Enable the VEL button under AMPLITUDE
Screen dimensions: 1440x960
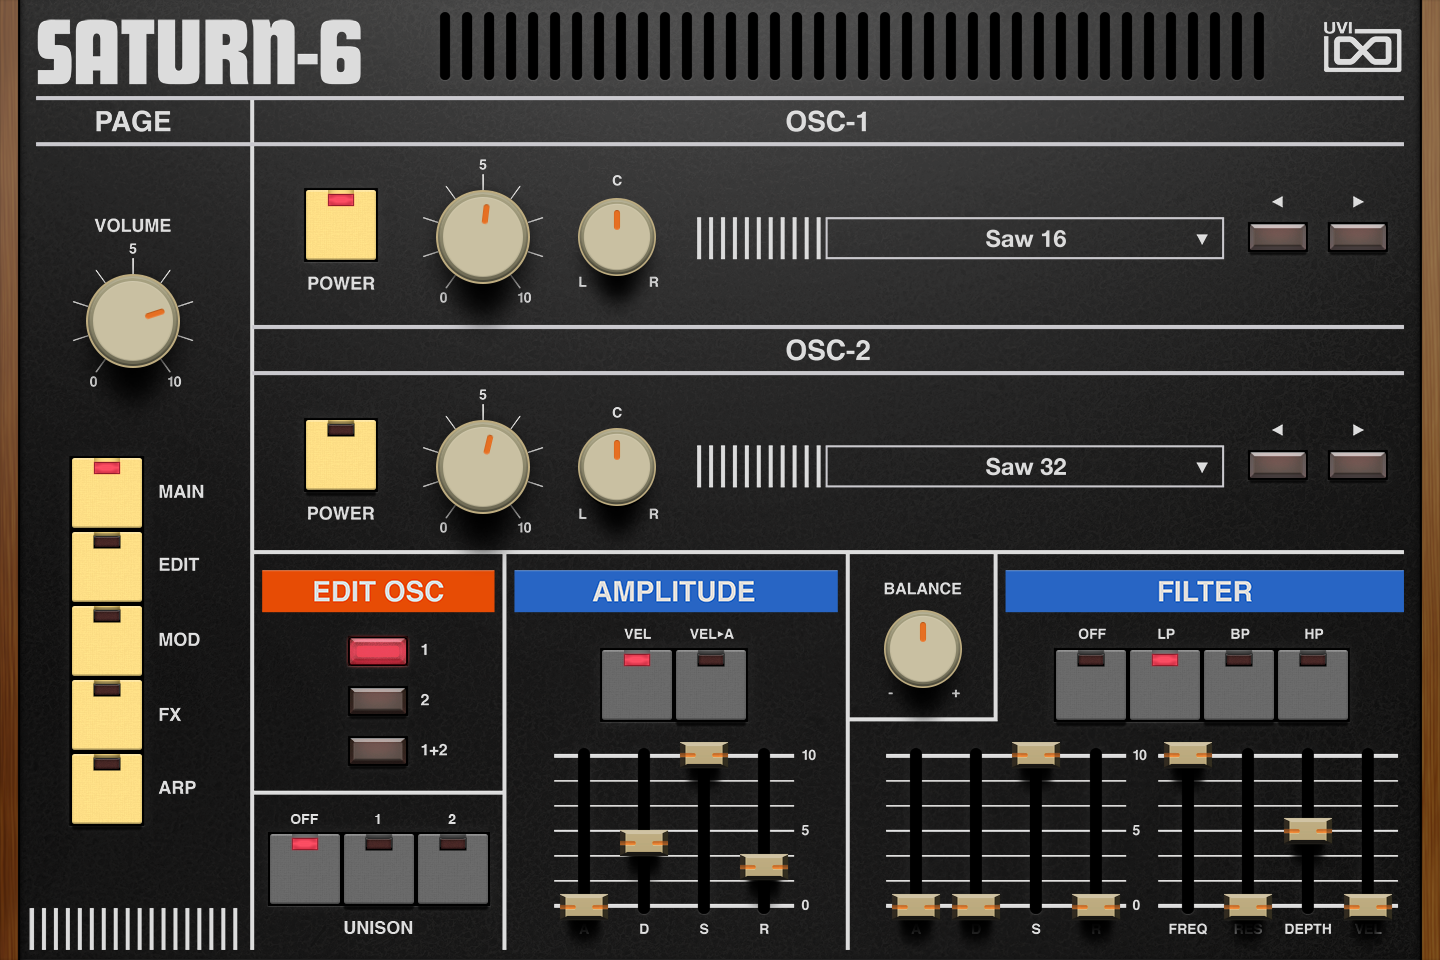(637, 685)
